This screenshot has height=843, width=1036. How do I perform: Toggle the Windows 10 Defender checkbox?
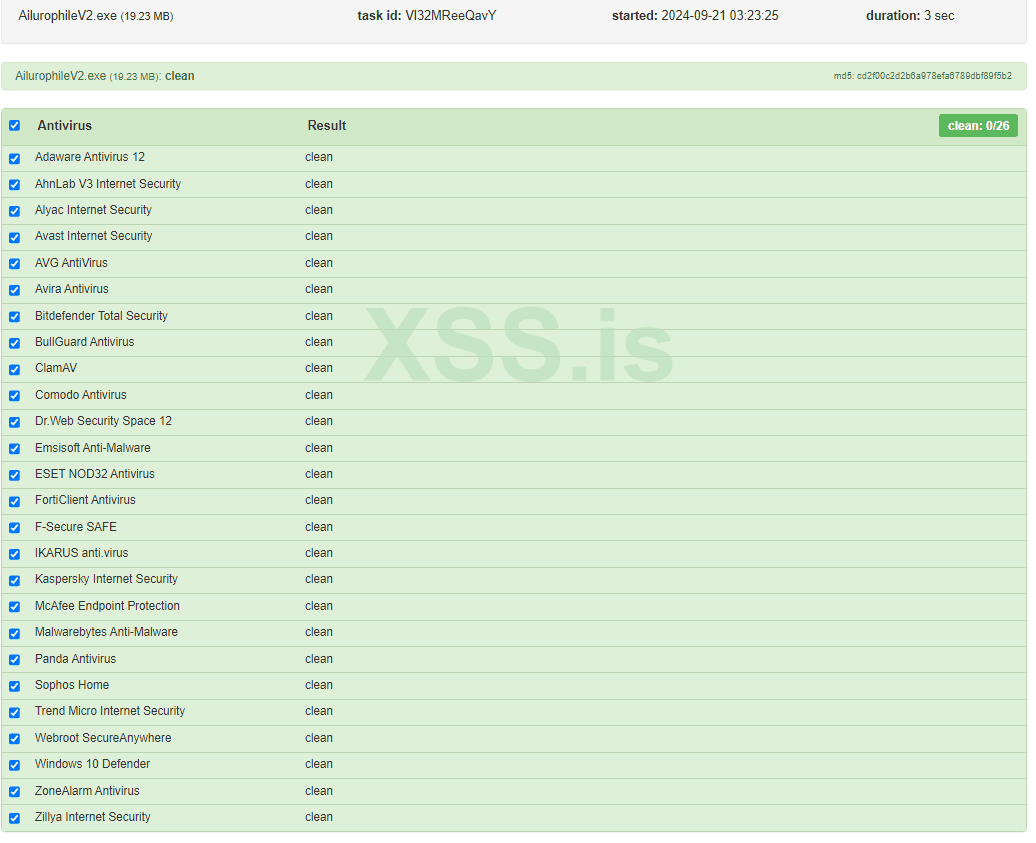15,767
